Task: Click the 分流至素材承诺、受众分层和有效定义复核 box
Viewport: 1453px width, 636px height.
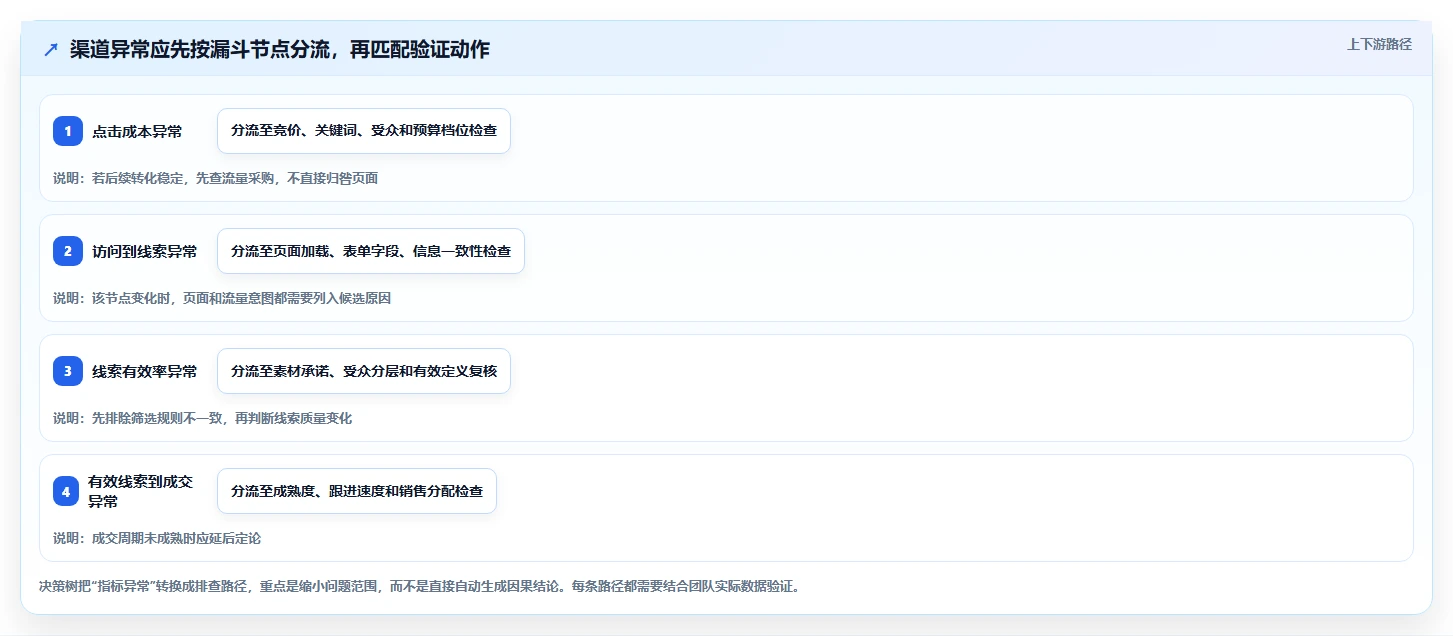Action: pyautogui.click(x=364, y=371)
